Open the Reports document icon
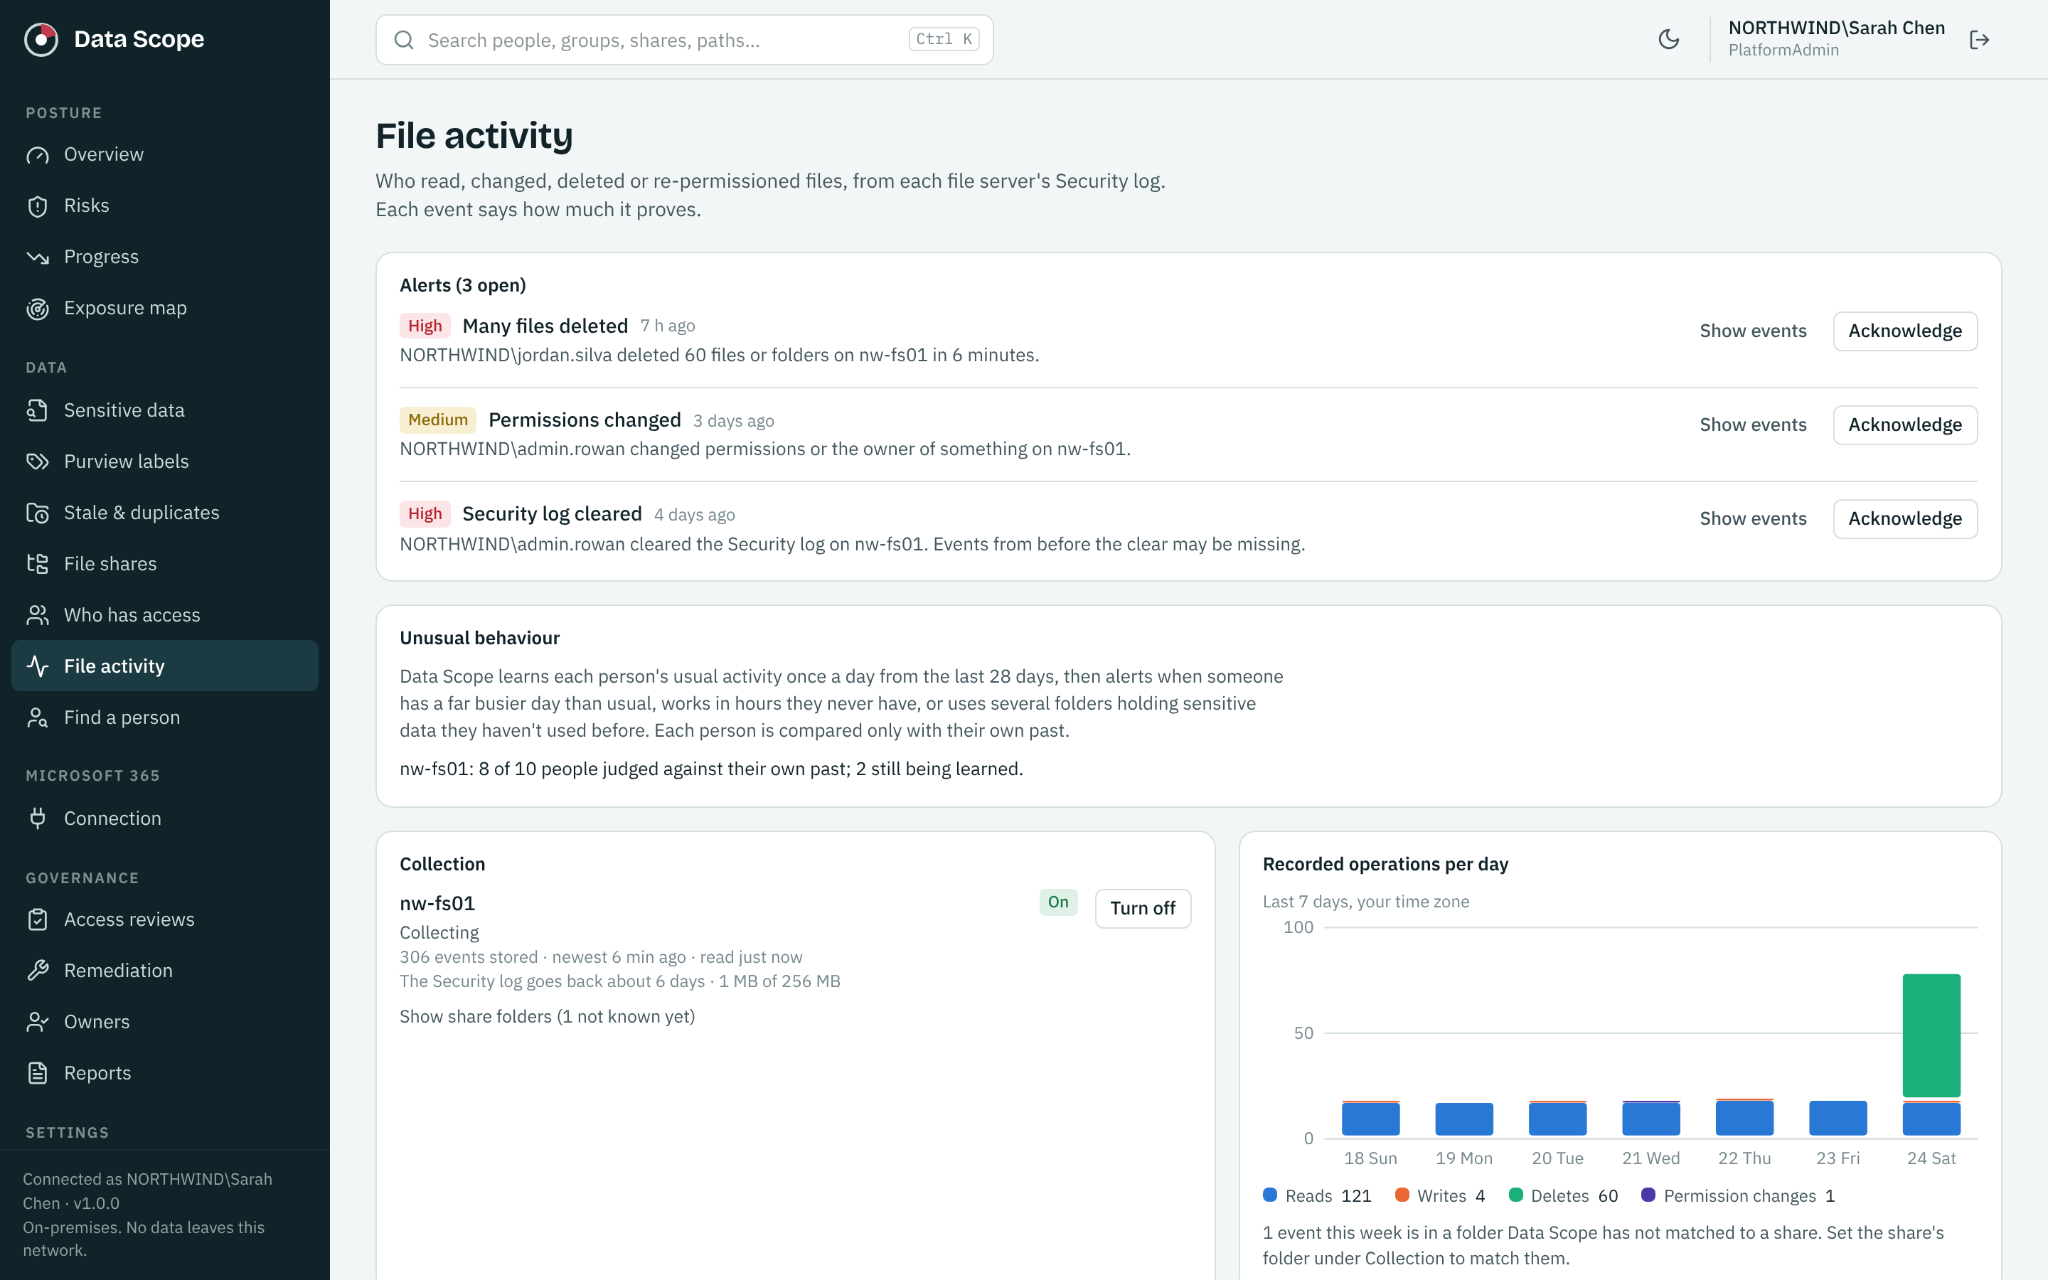 point(38,1074)
